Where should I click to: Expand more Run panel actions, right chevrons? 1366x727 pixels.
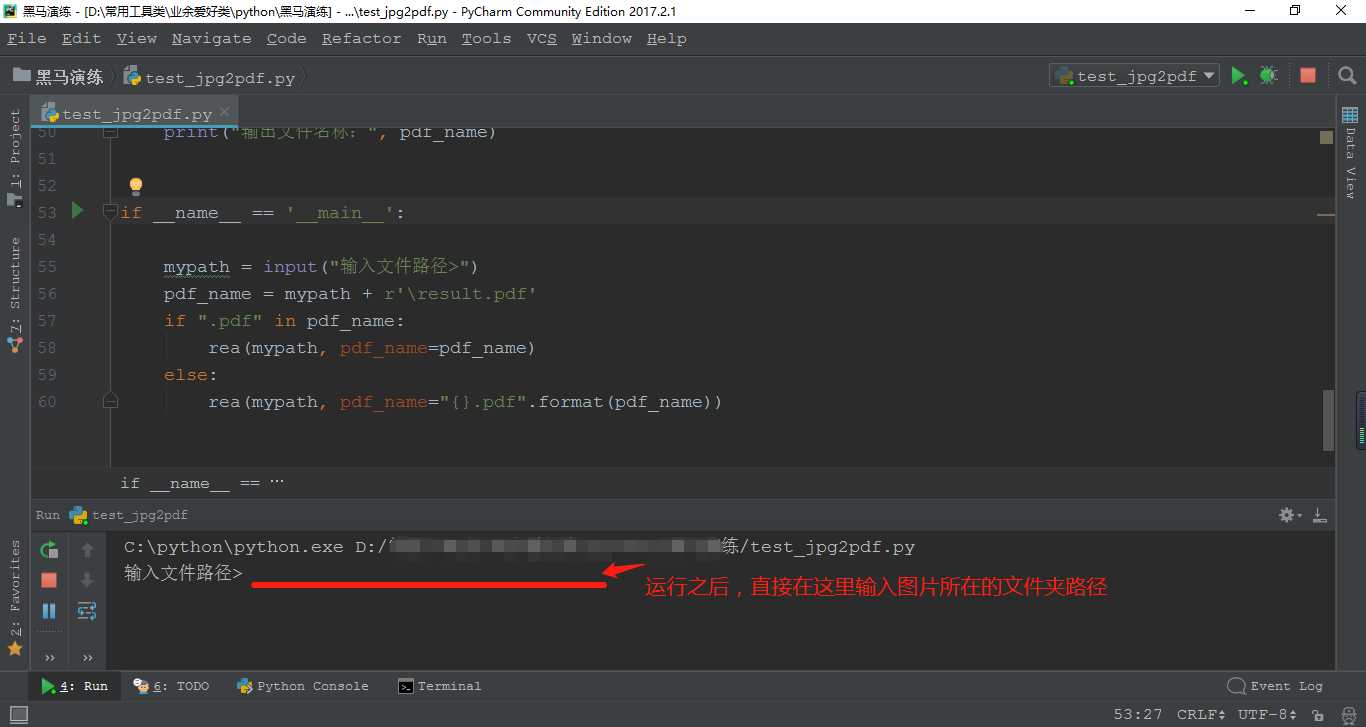tap(87, 657)
